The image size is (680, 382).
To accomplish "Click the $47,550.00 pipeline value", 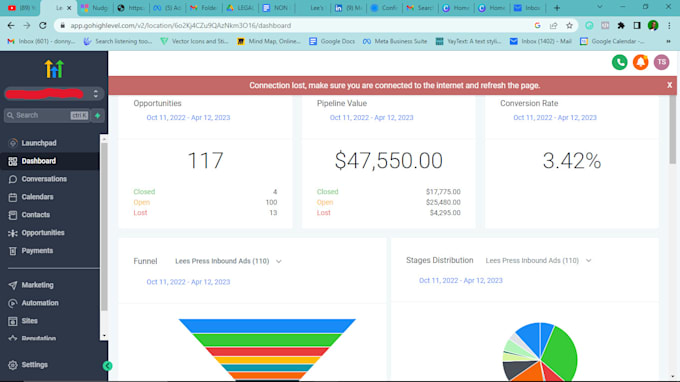I will (x=389, y=160).
